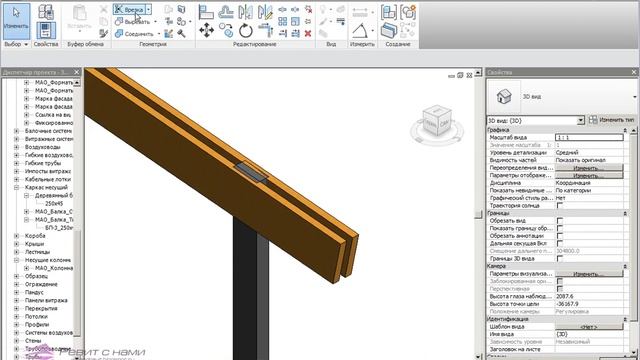Toggle the Обрезать аннотации checkbox
The width and height of the screenshot is (640, 360).
point(560,236)
